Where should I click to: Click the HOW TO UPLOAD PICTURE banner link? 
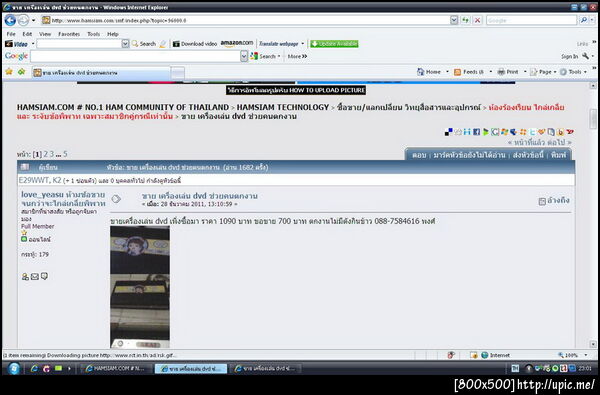(296, 90)
